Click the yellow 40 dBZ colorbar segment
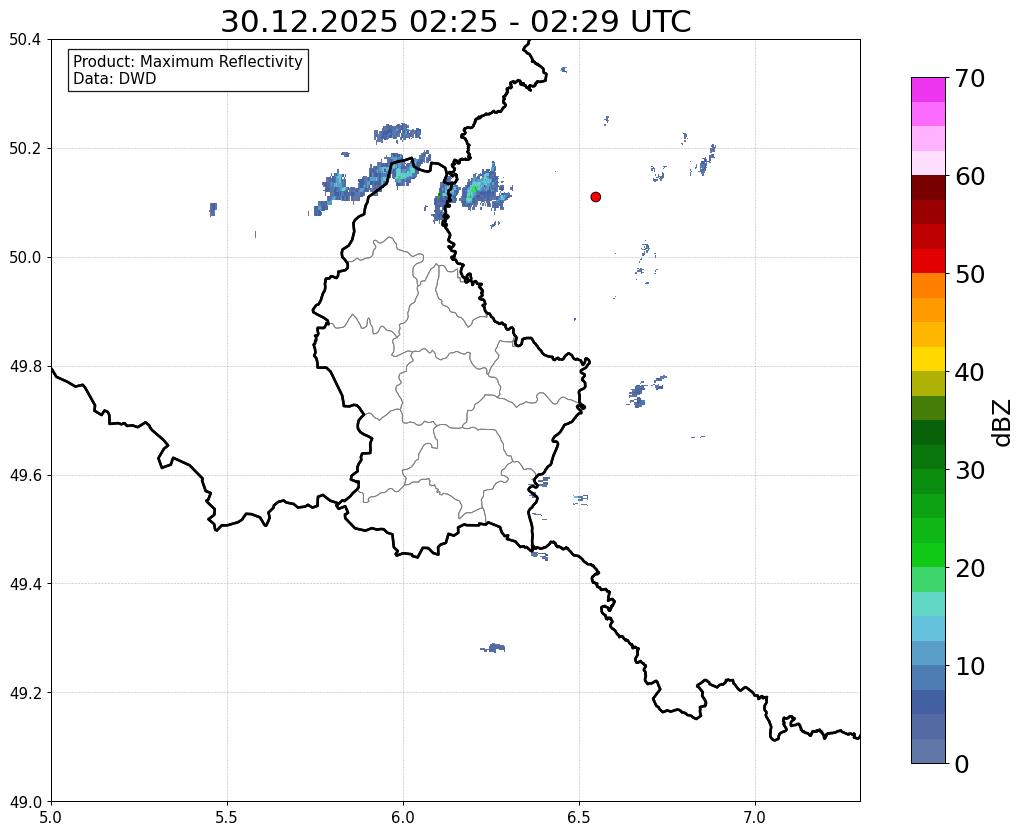This screenshot has height=834, width=1023. (928, 359)
